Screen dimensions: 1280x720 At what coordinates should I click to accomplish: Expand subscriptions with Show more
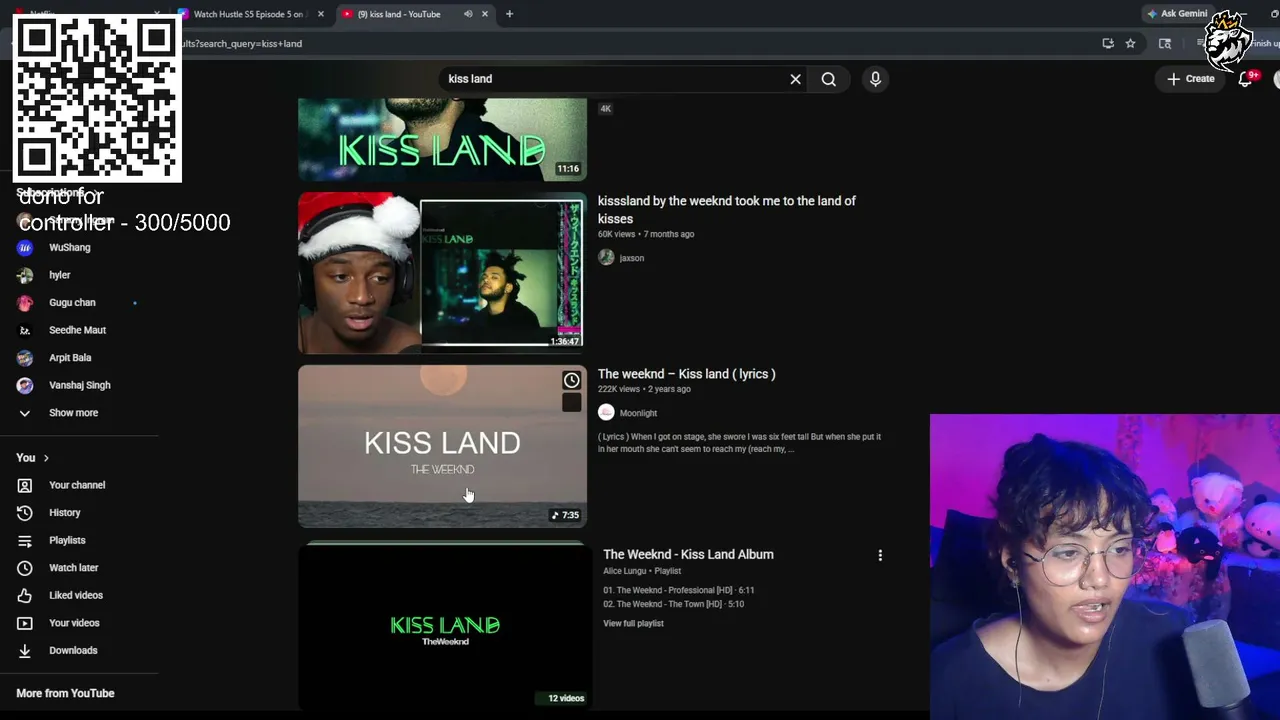coord(73,413)
